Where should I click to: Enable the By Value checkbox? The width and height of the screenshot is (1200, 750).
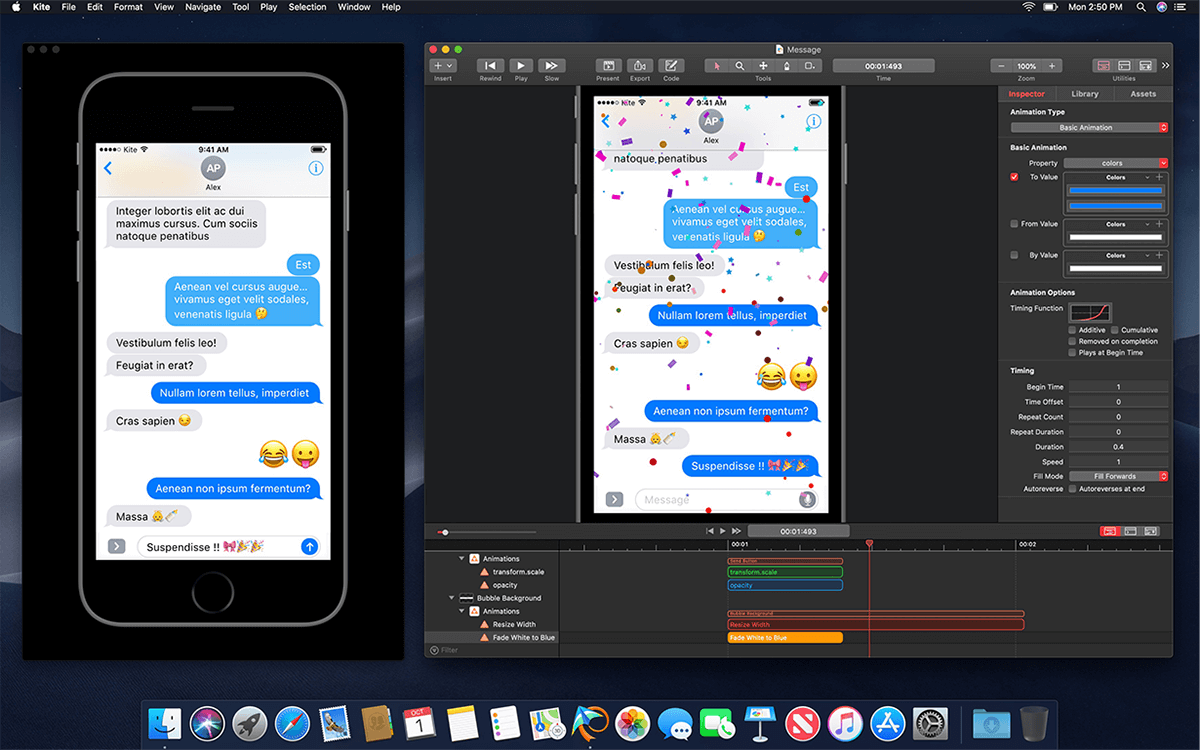[1015, 255]
